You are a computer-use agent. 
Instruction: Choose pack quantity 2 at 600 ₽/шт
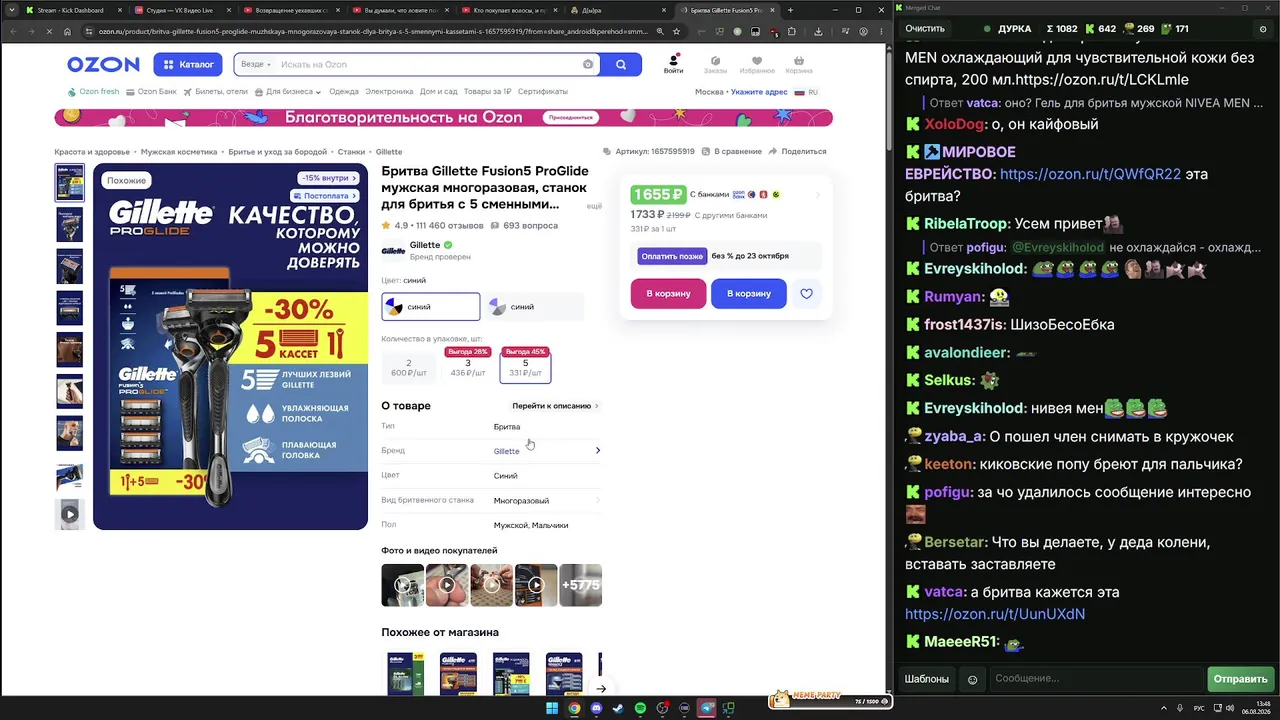tap(409, 368)
